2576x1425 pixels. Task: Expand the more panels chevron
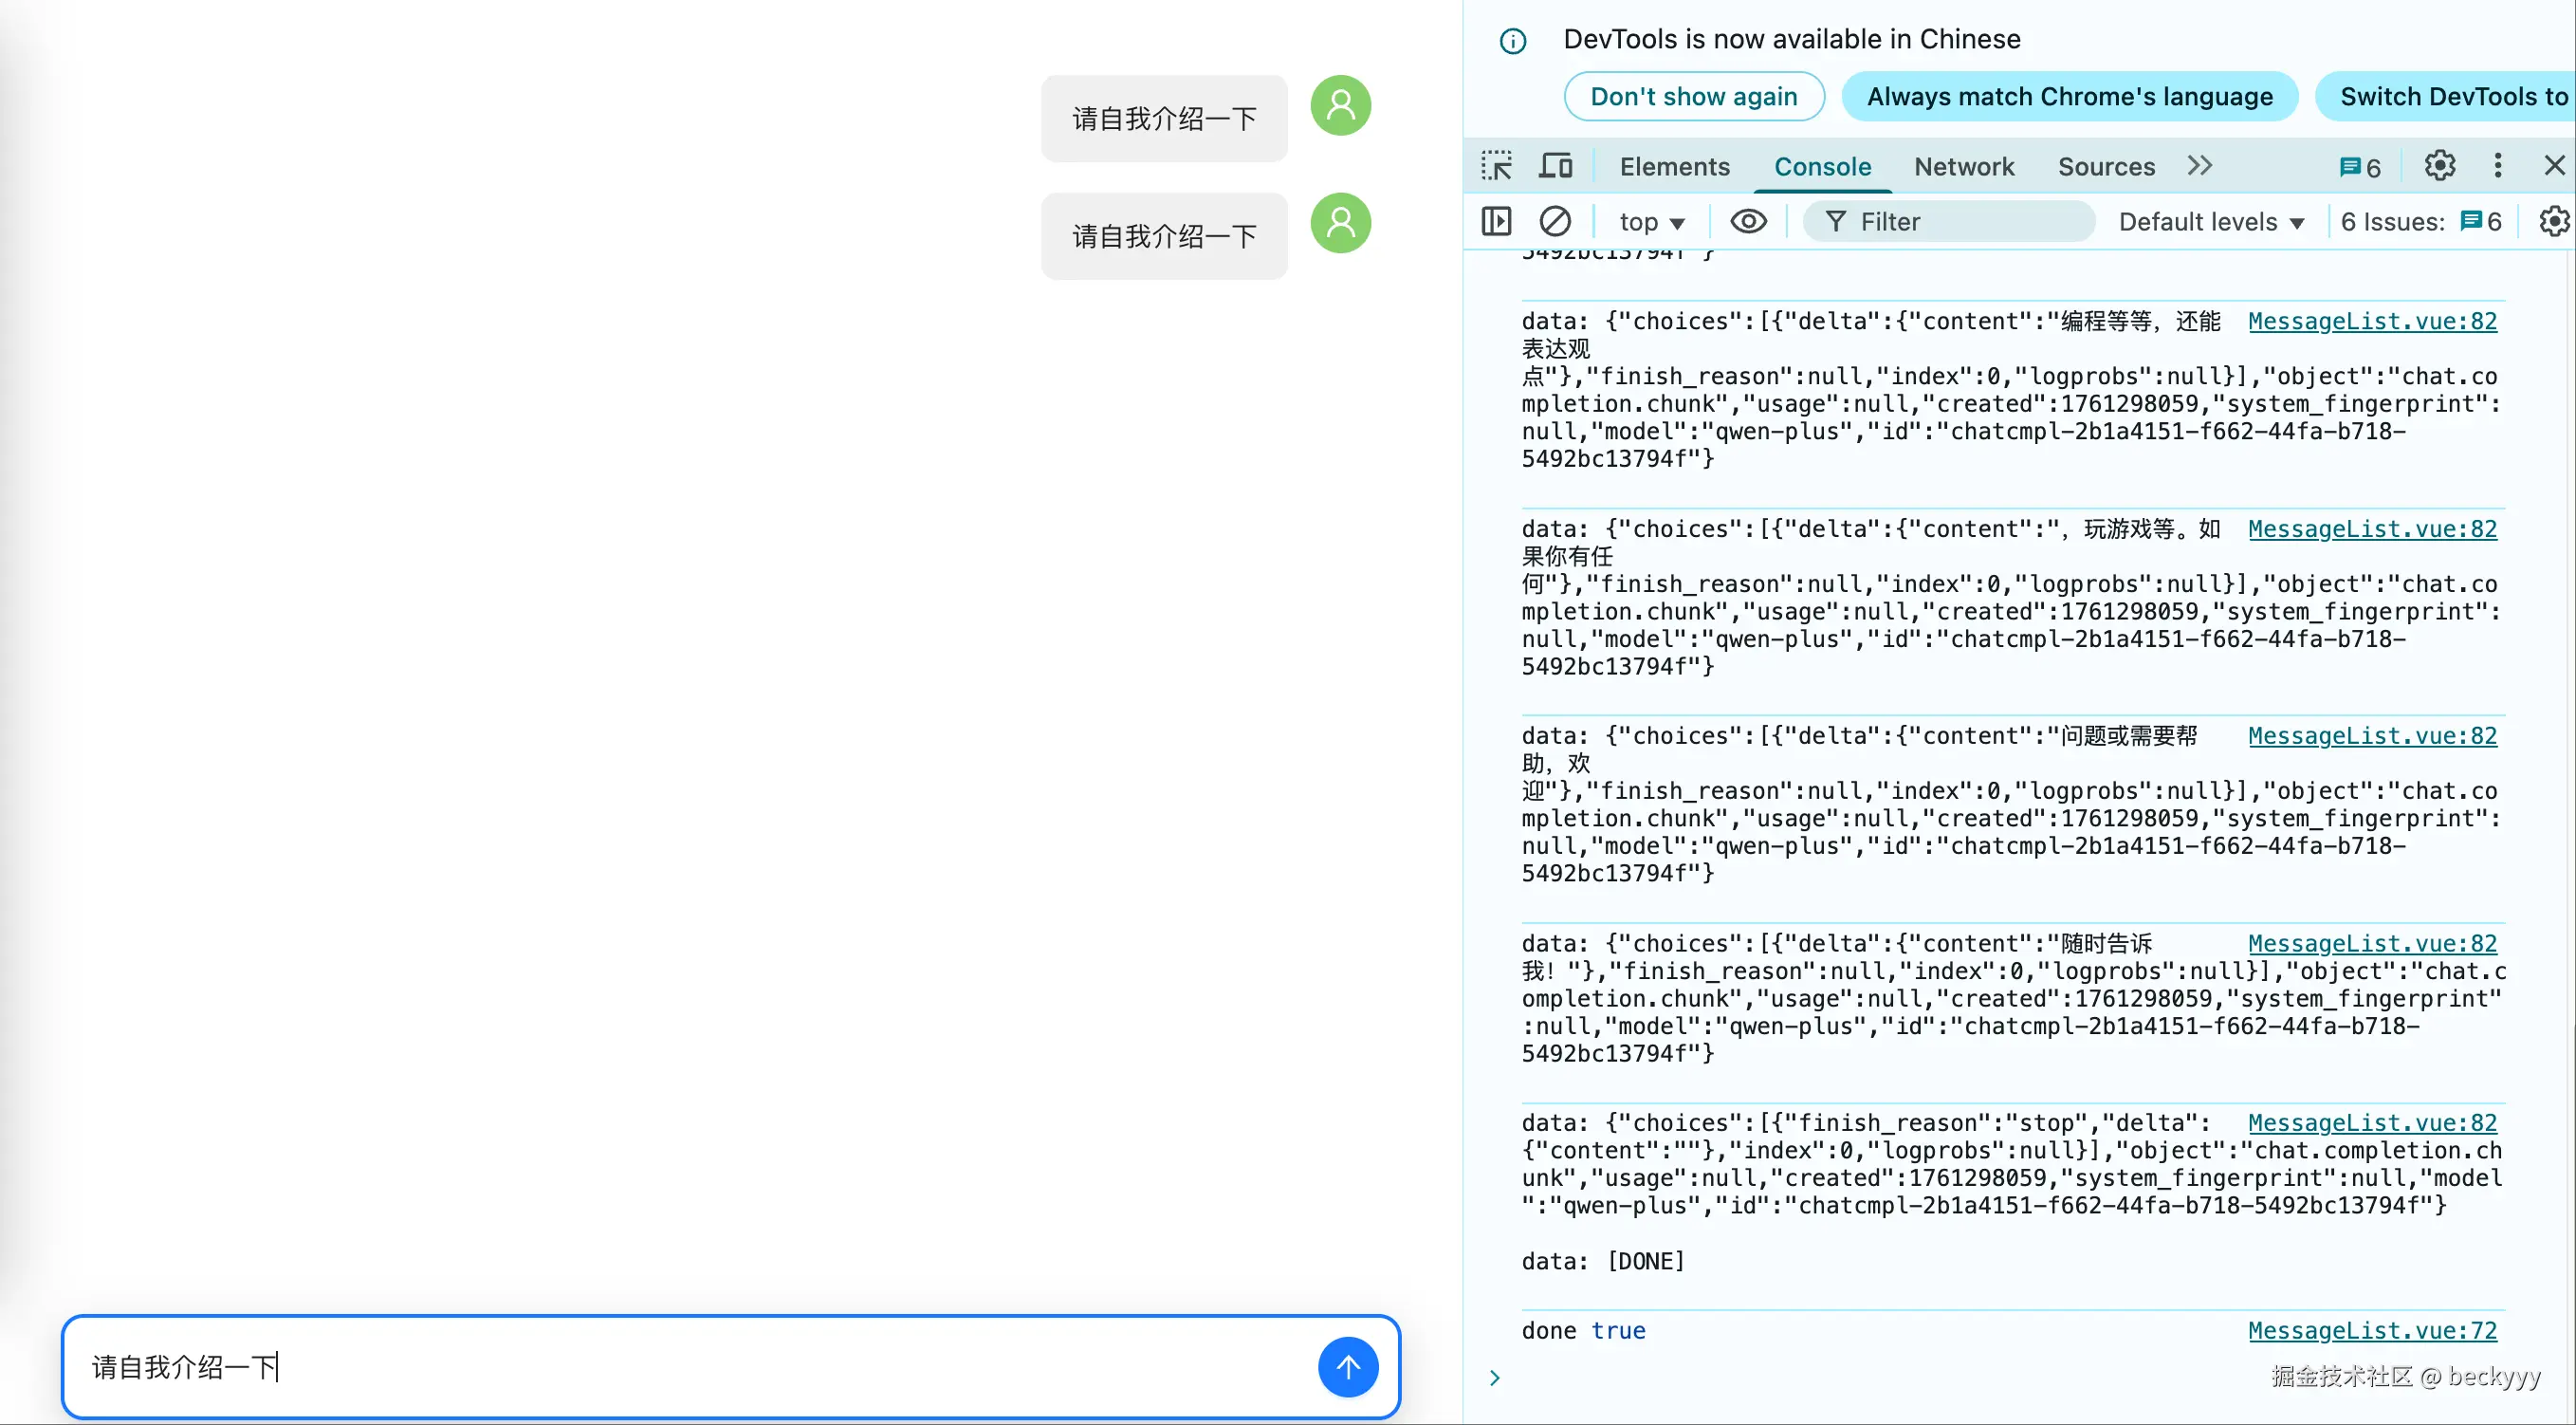(2200, 165)
